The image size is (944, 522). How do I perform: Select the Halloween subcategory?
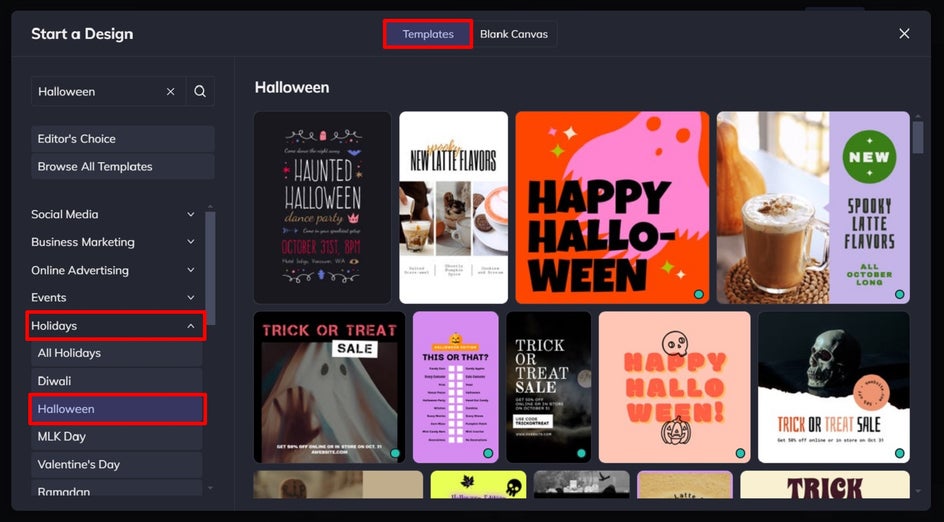(x=117, y=409)
